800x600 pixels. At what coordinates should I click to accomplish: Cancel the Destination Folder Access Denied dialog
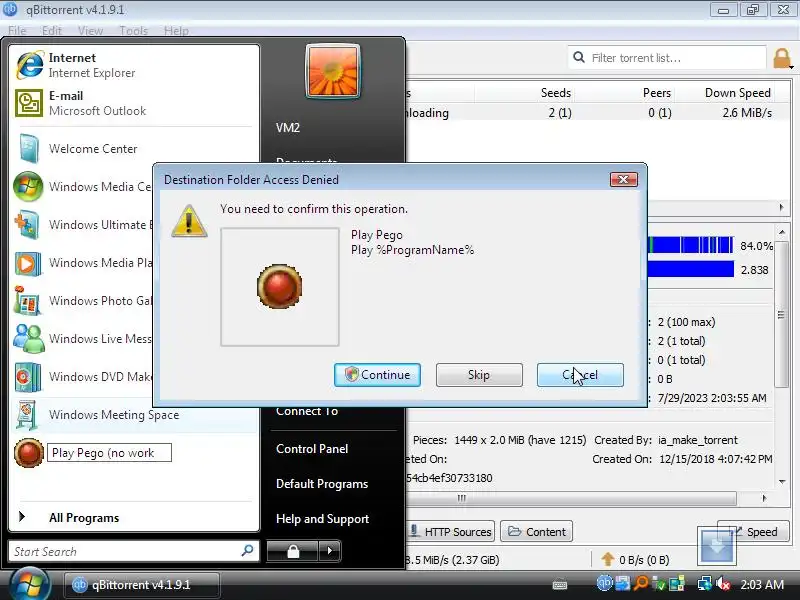click(x=580, y=374)
